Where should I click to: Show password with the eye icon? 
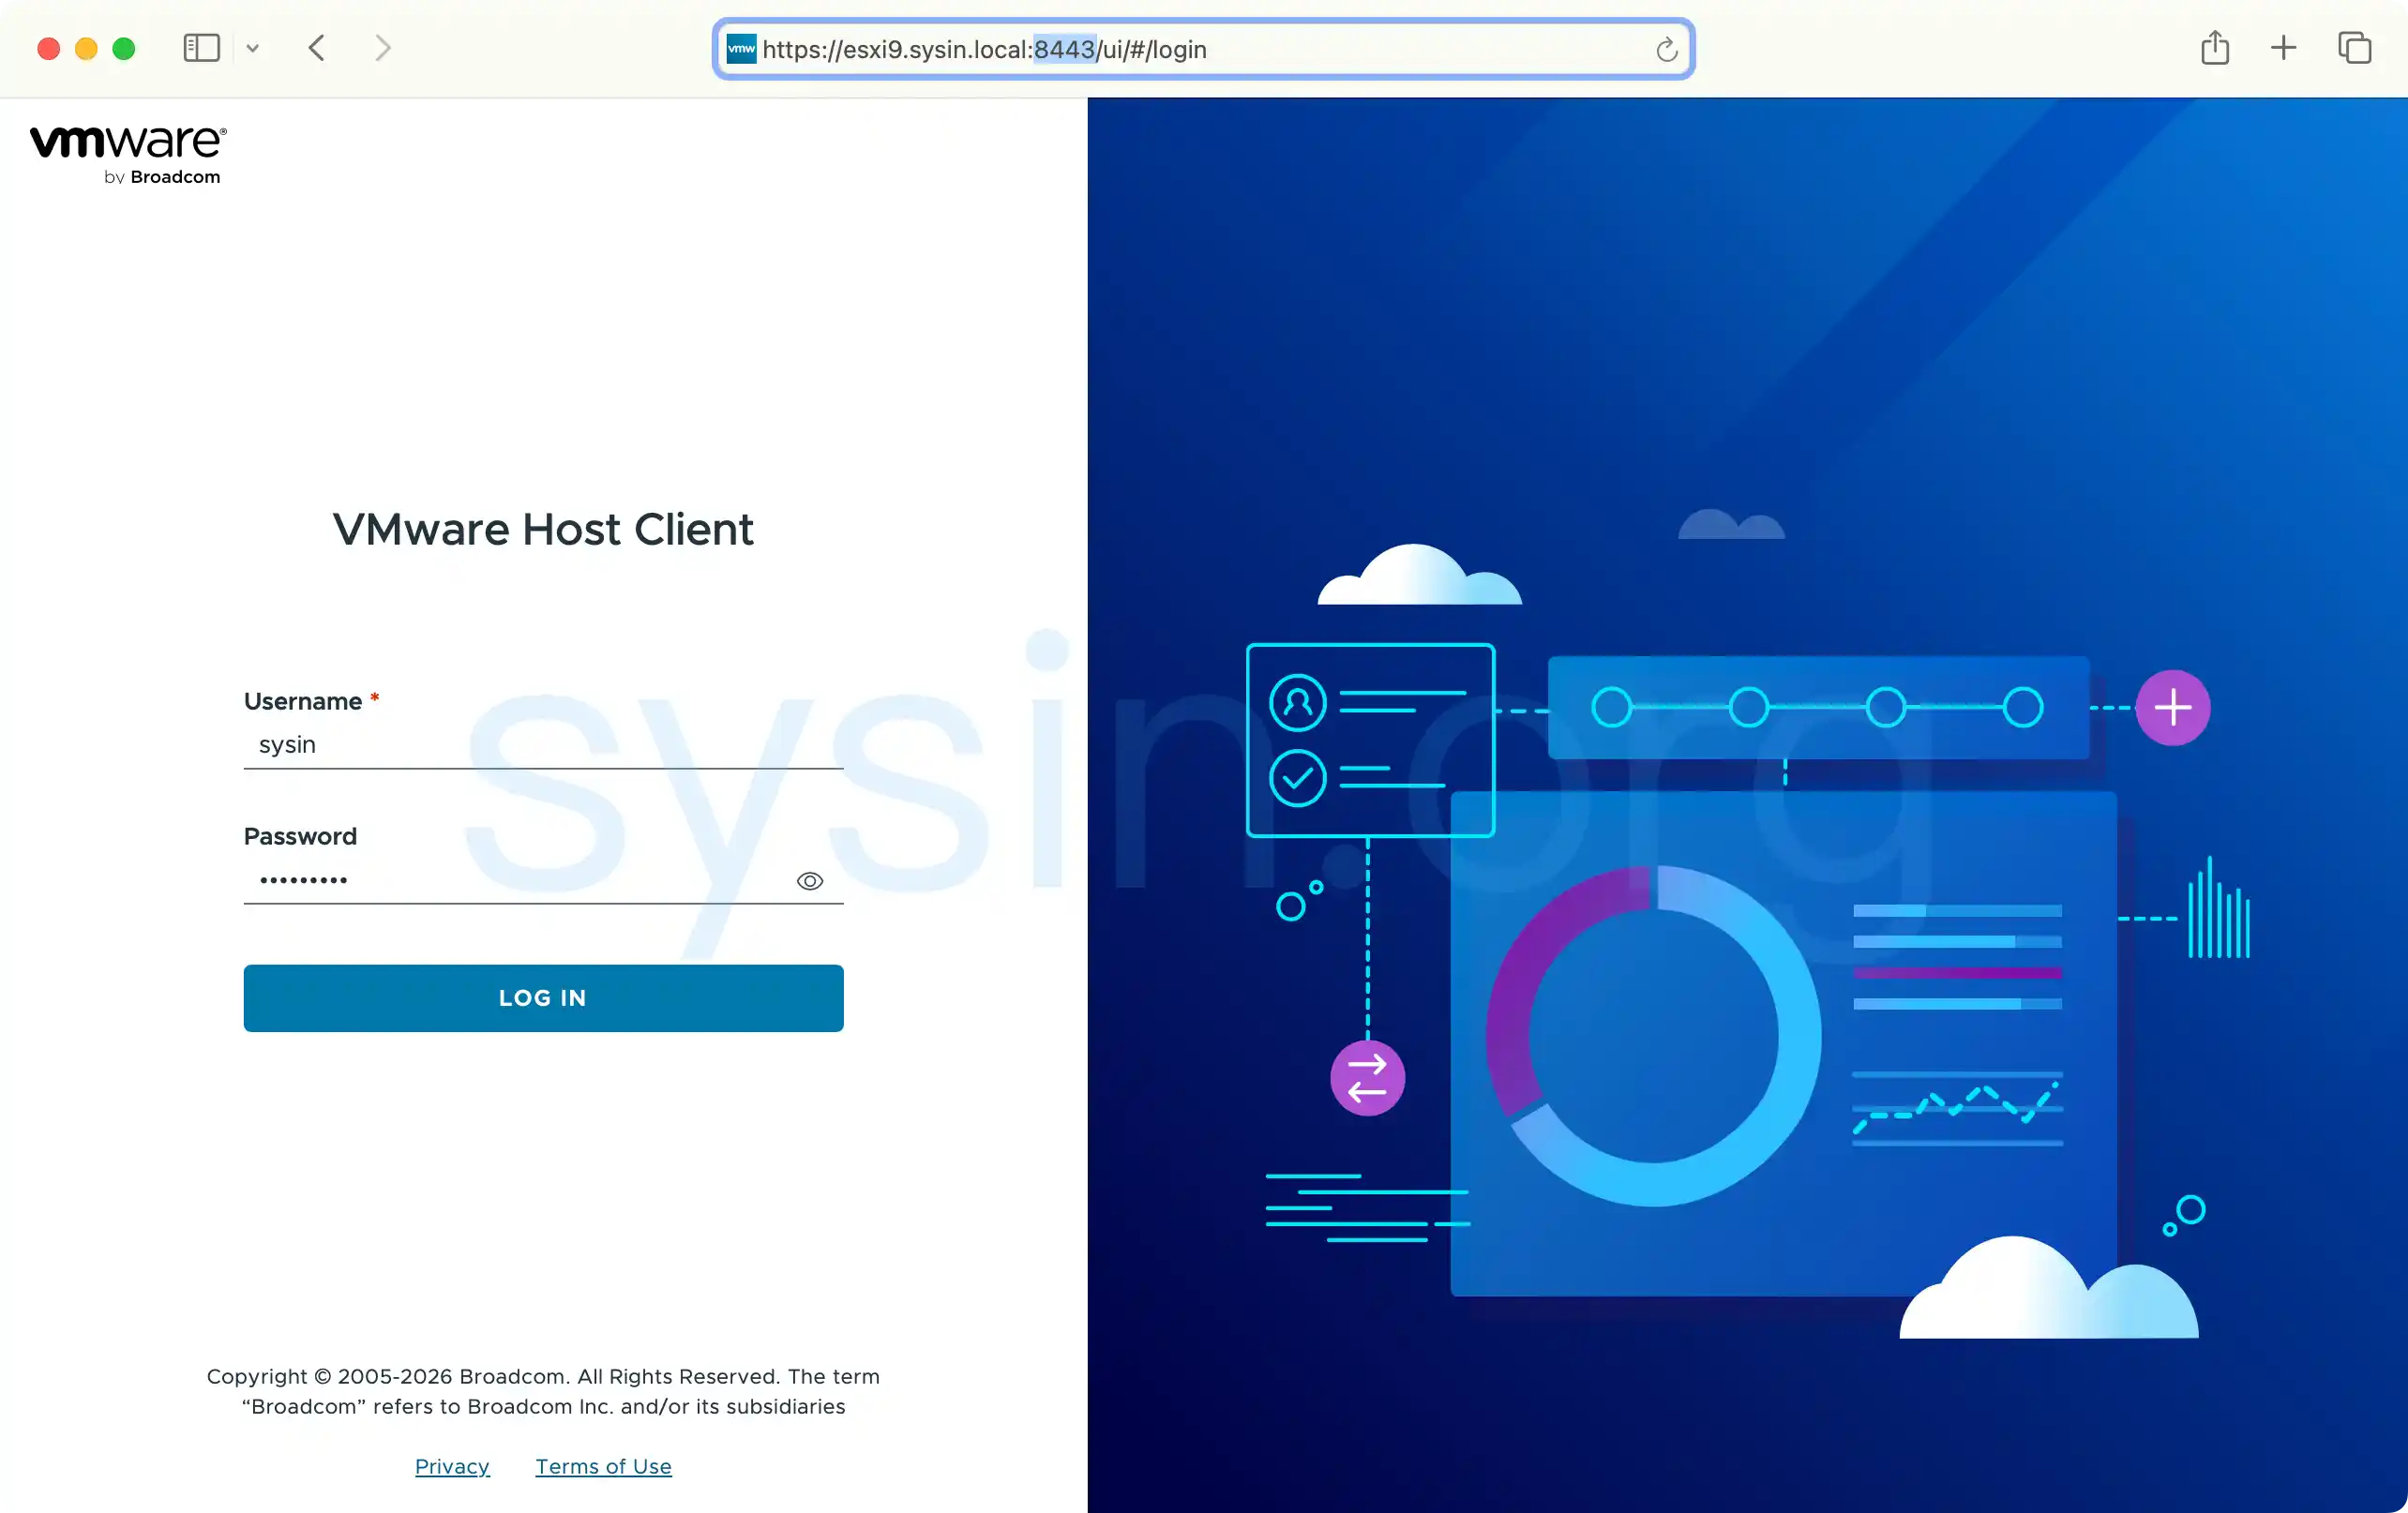[809, 881]
